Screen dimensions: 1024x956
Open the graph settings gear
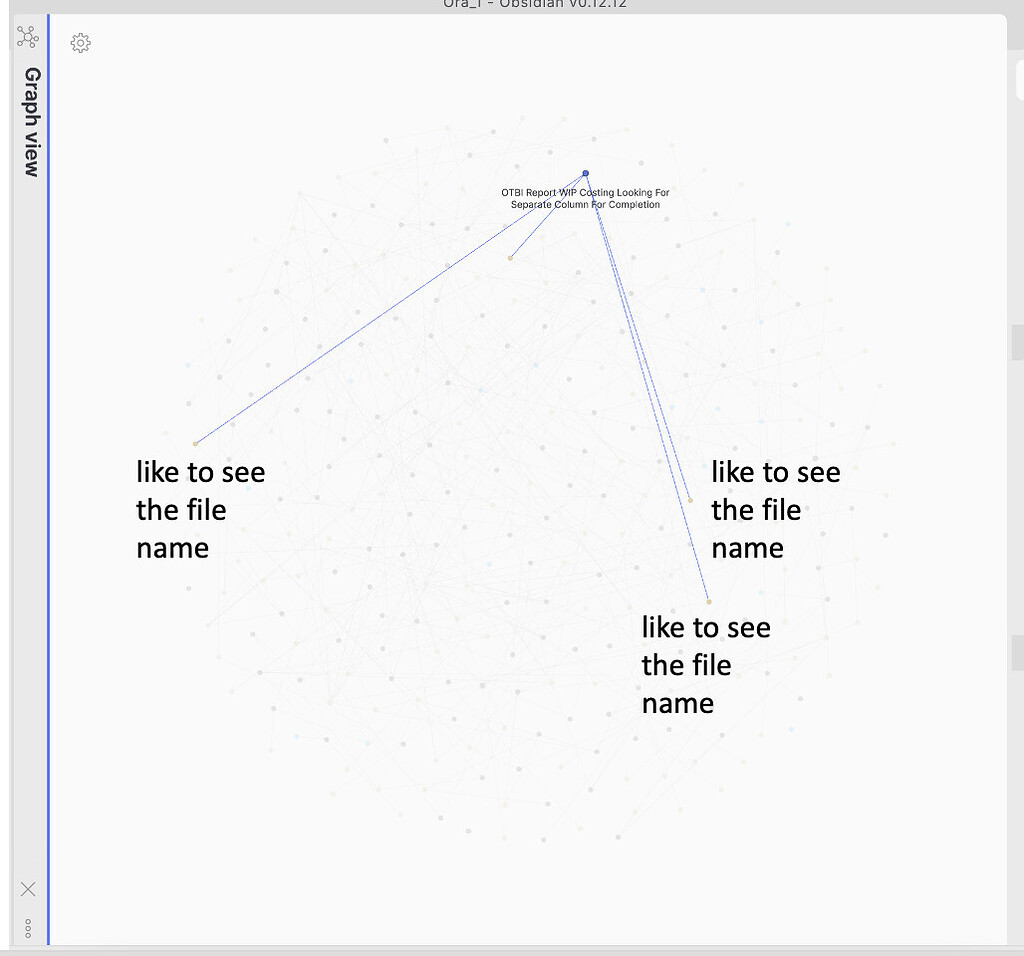pos(81,43)
